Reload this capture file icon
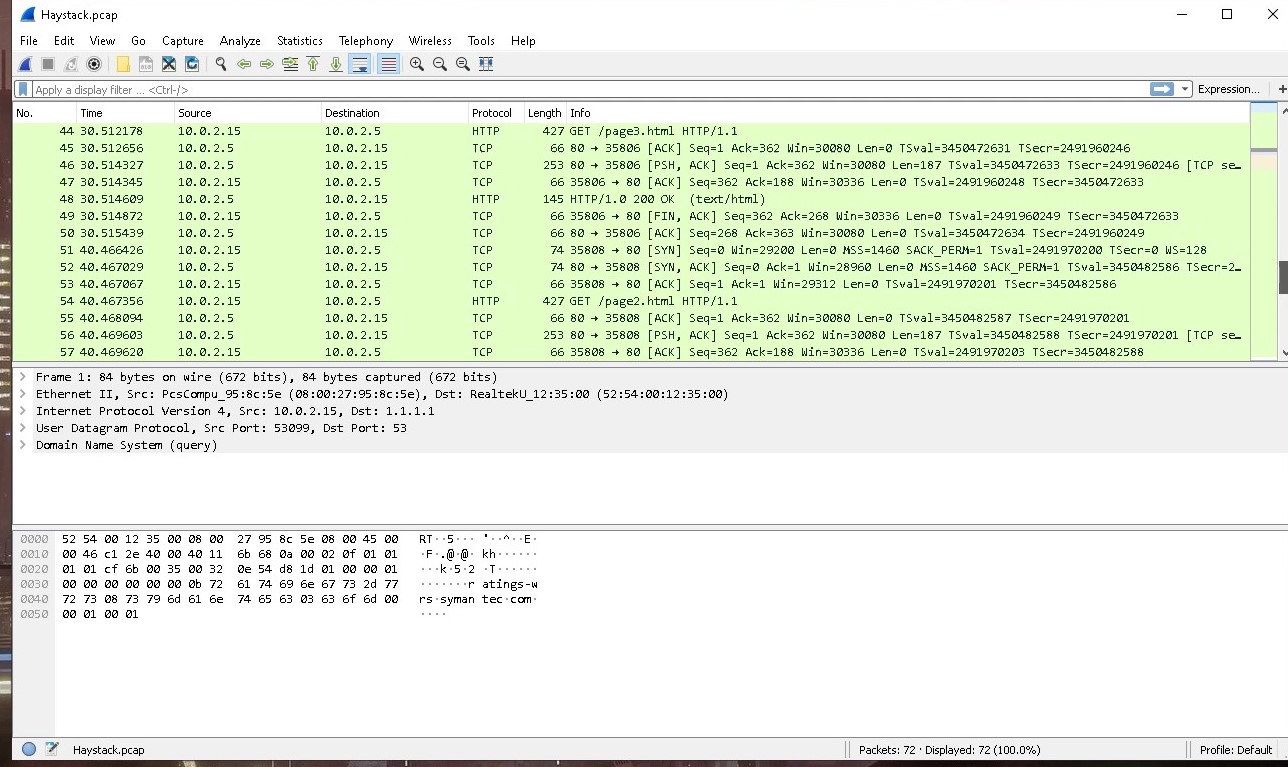 (x=192, y=64)
